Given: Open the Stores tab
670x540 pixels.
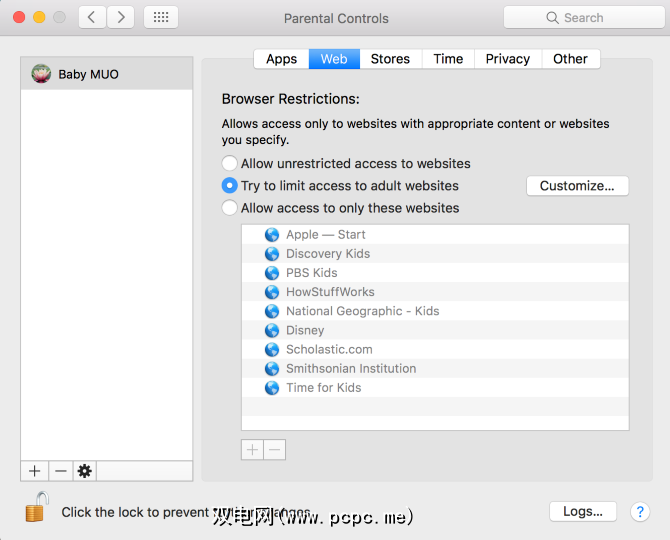Looking at the screenshot, I should pos(390,59).
